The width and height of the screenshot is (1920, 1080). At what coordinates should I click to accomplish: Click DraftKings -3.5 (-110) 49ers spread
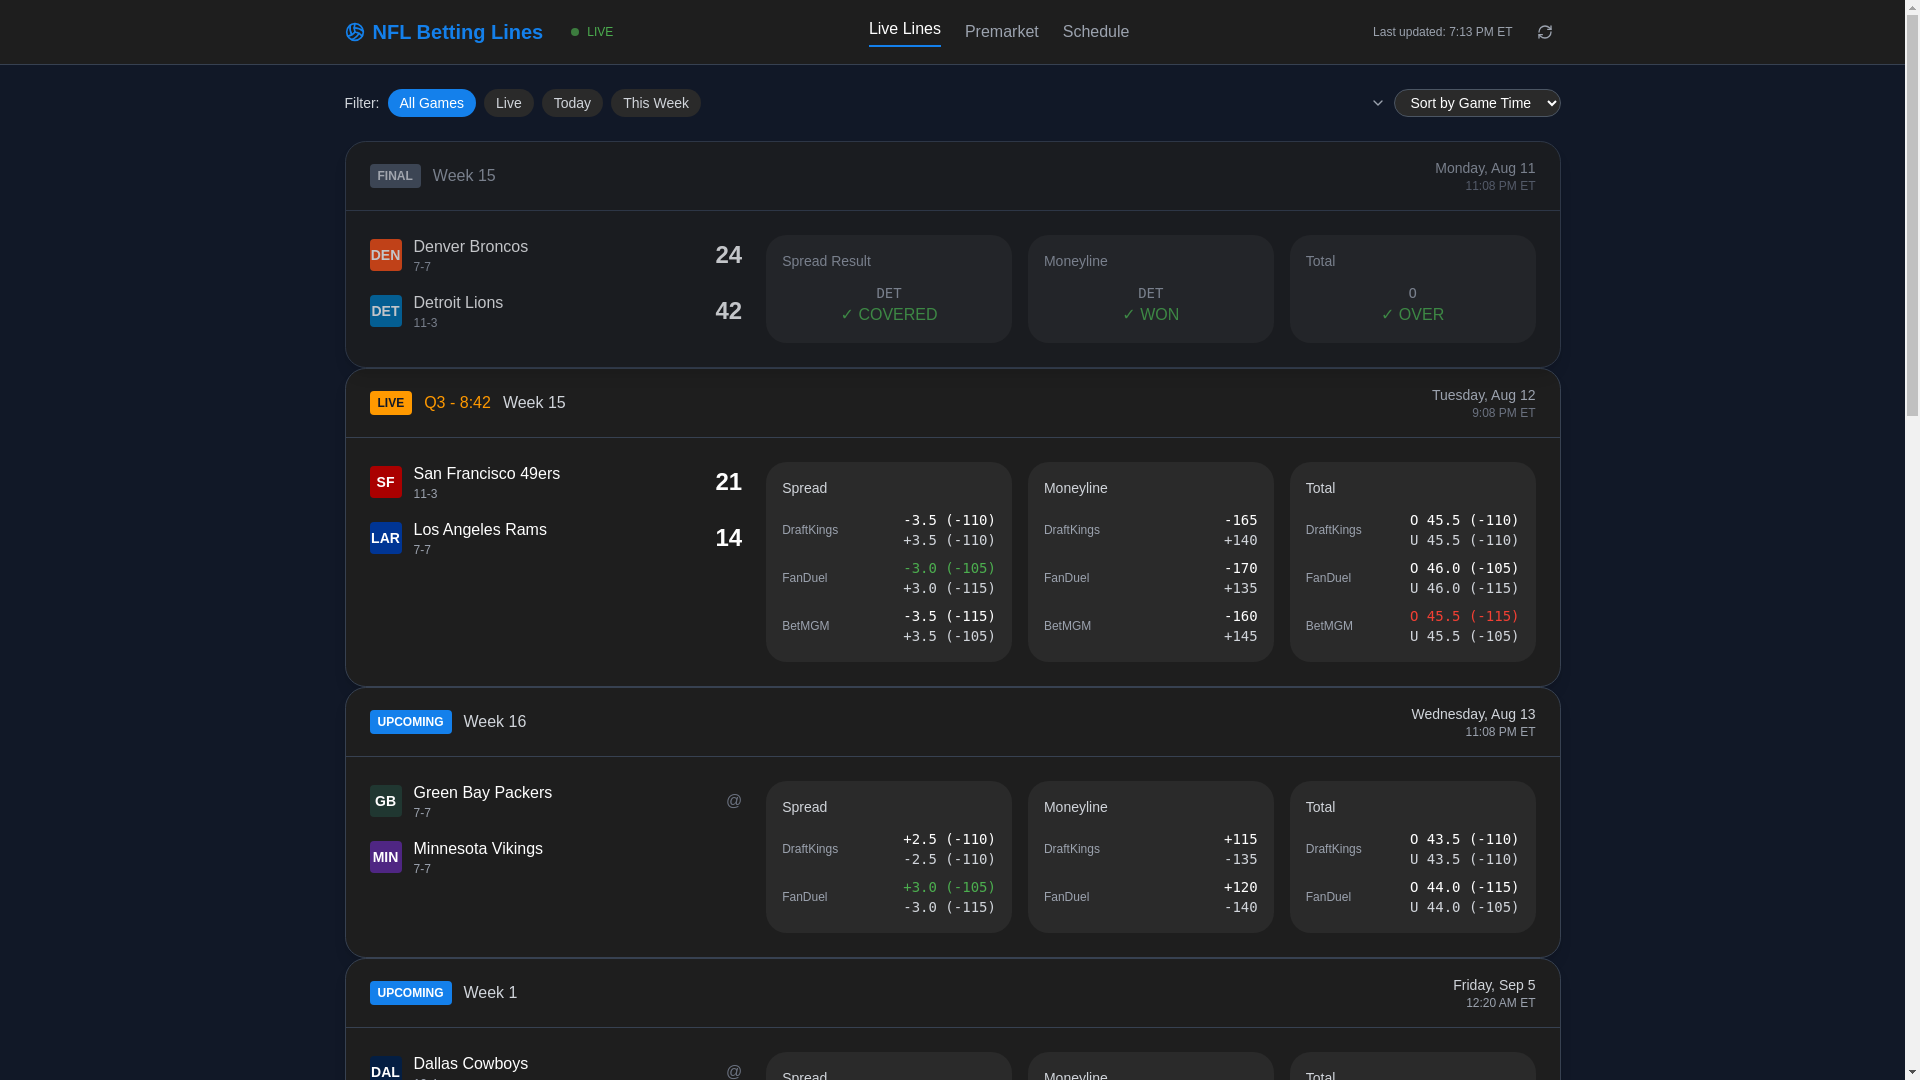(x=949, y=520)
